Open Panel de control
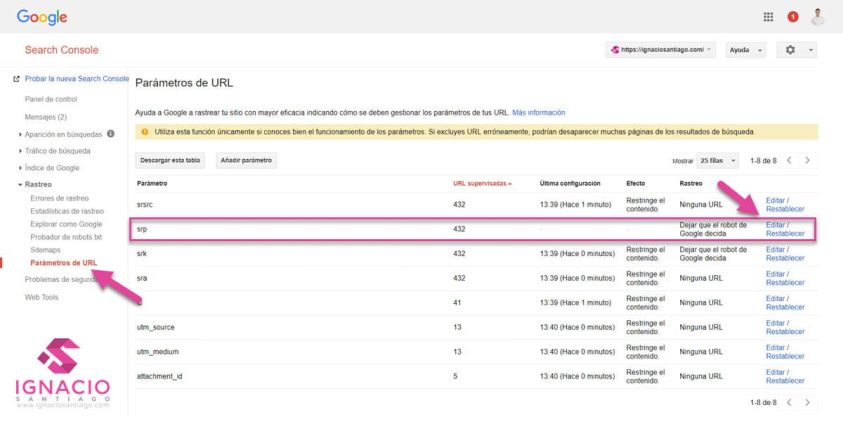 click(x=51, y=99)
